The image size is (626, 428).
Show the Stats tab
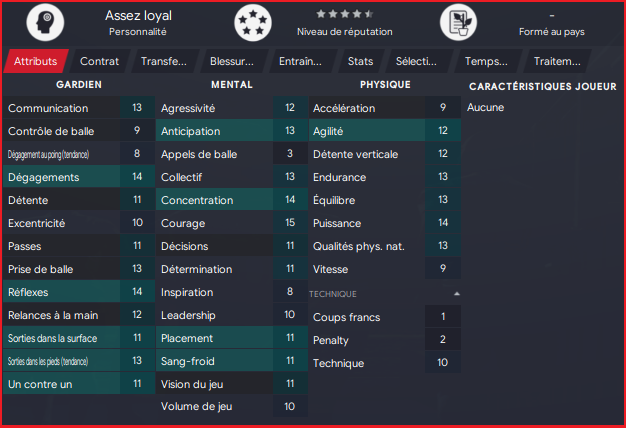pyautogui.click(x=360, y=61)
